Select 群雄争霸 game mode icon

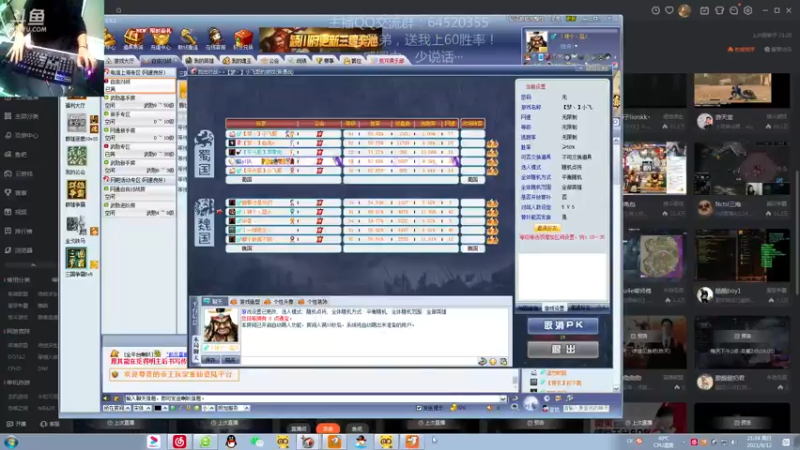77,190
